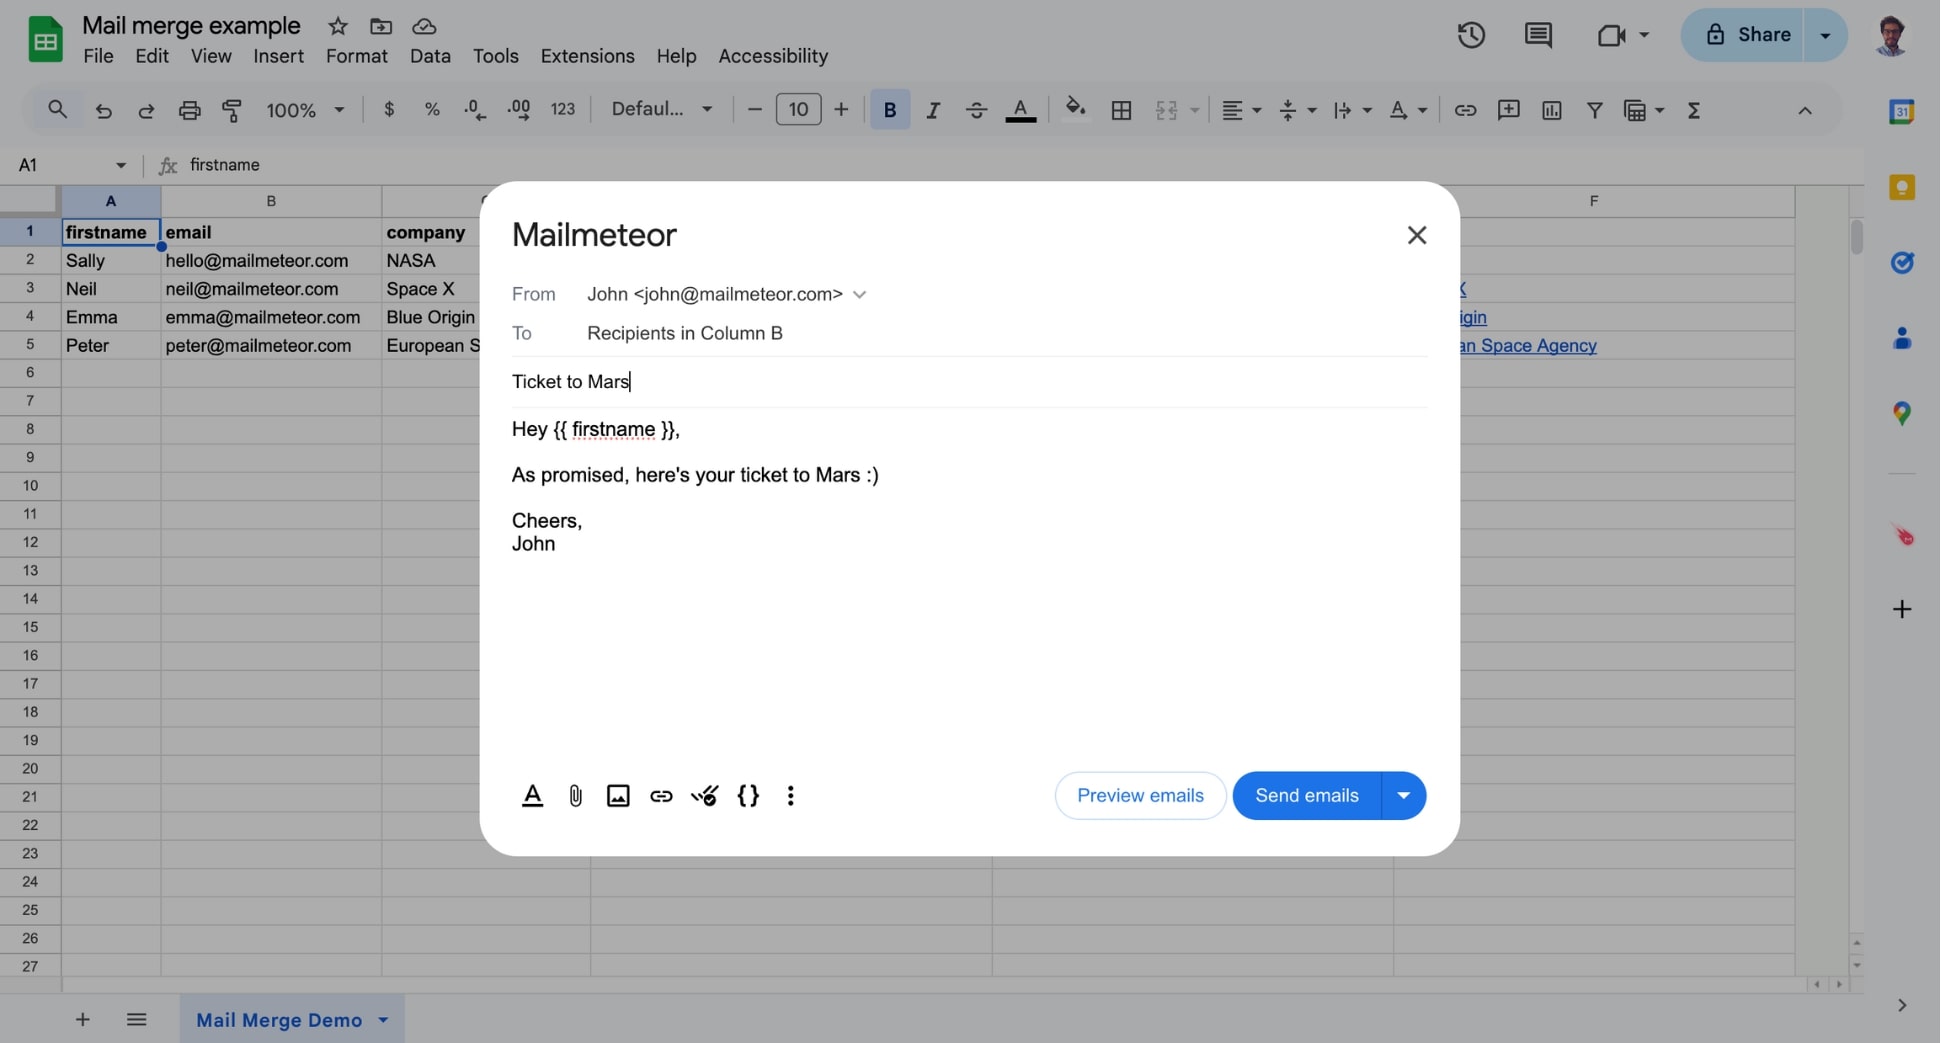The width and height of the screenshot is (1941, 1043).
Task: Decrease decimal places
Action: pyautogui.click(x=475, y=110)
